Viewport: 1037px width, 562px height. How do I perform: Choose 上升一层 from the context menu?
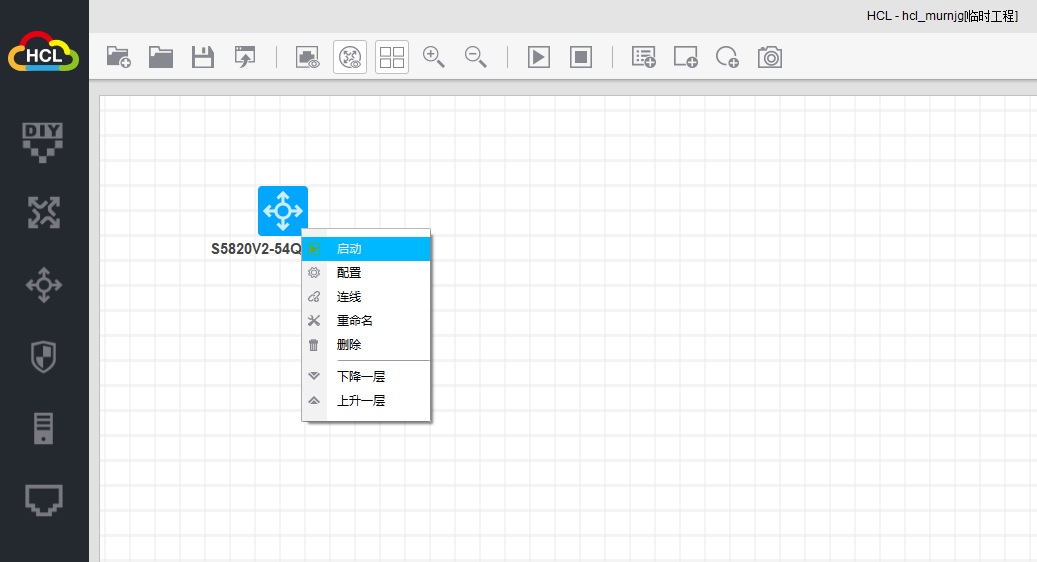[366, 400]
